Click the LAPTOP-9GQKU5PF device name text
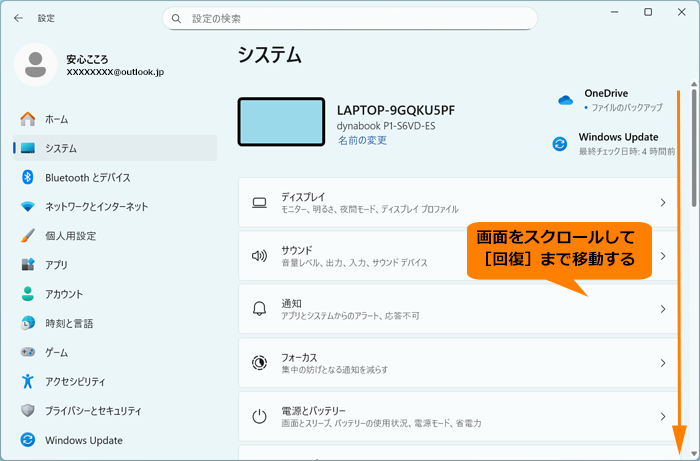This screenshot has height=461, width=700. [x=396, y=110]
